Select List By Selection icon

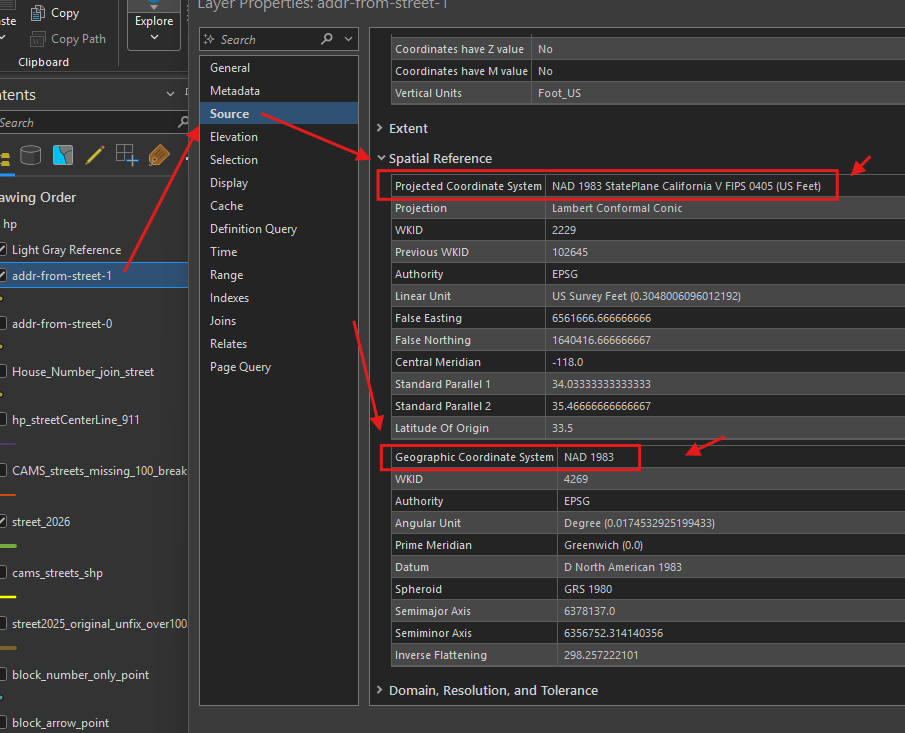click(x=63, y=155)
